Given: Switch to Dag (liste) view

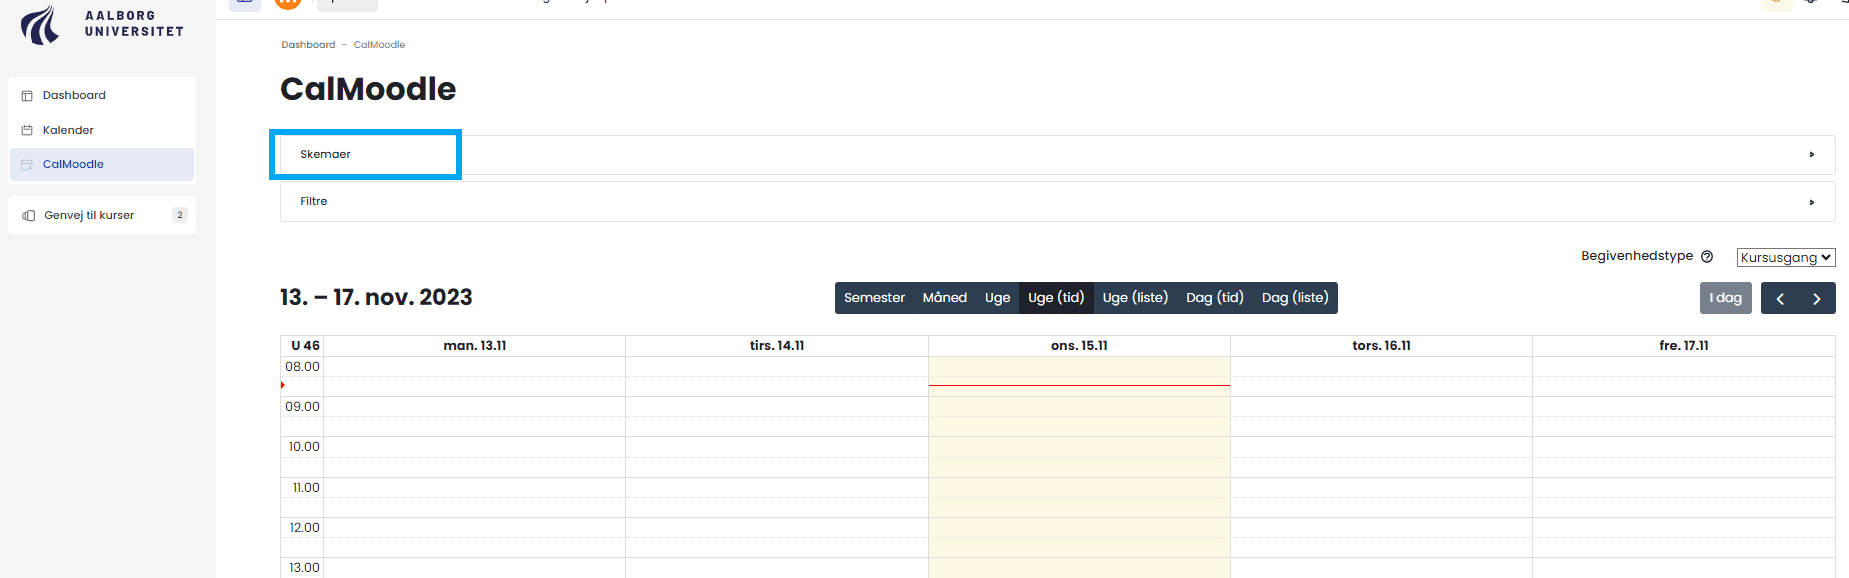Looking at the screenshot, I should pyautogui.click(x=1295, y=298).
